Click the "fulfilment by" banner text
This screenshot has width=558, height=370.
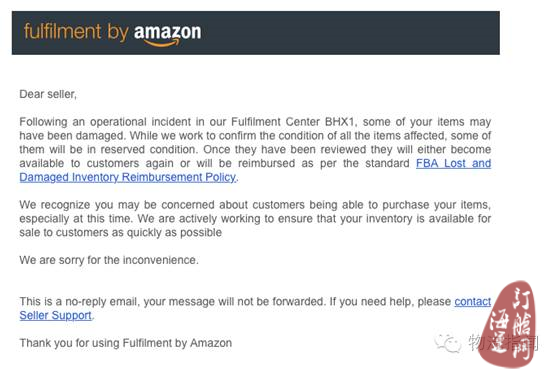(x=76, y=32)
